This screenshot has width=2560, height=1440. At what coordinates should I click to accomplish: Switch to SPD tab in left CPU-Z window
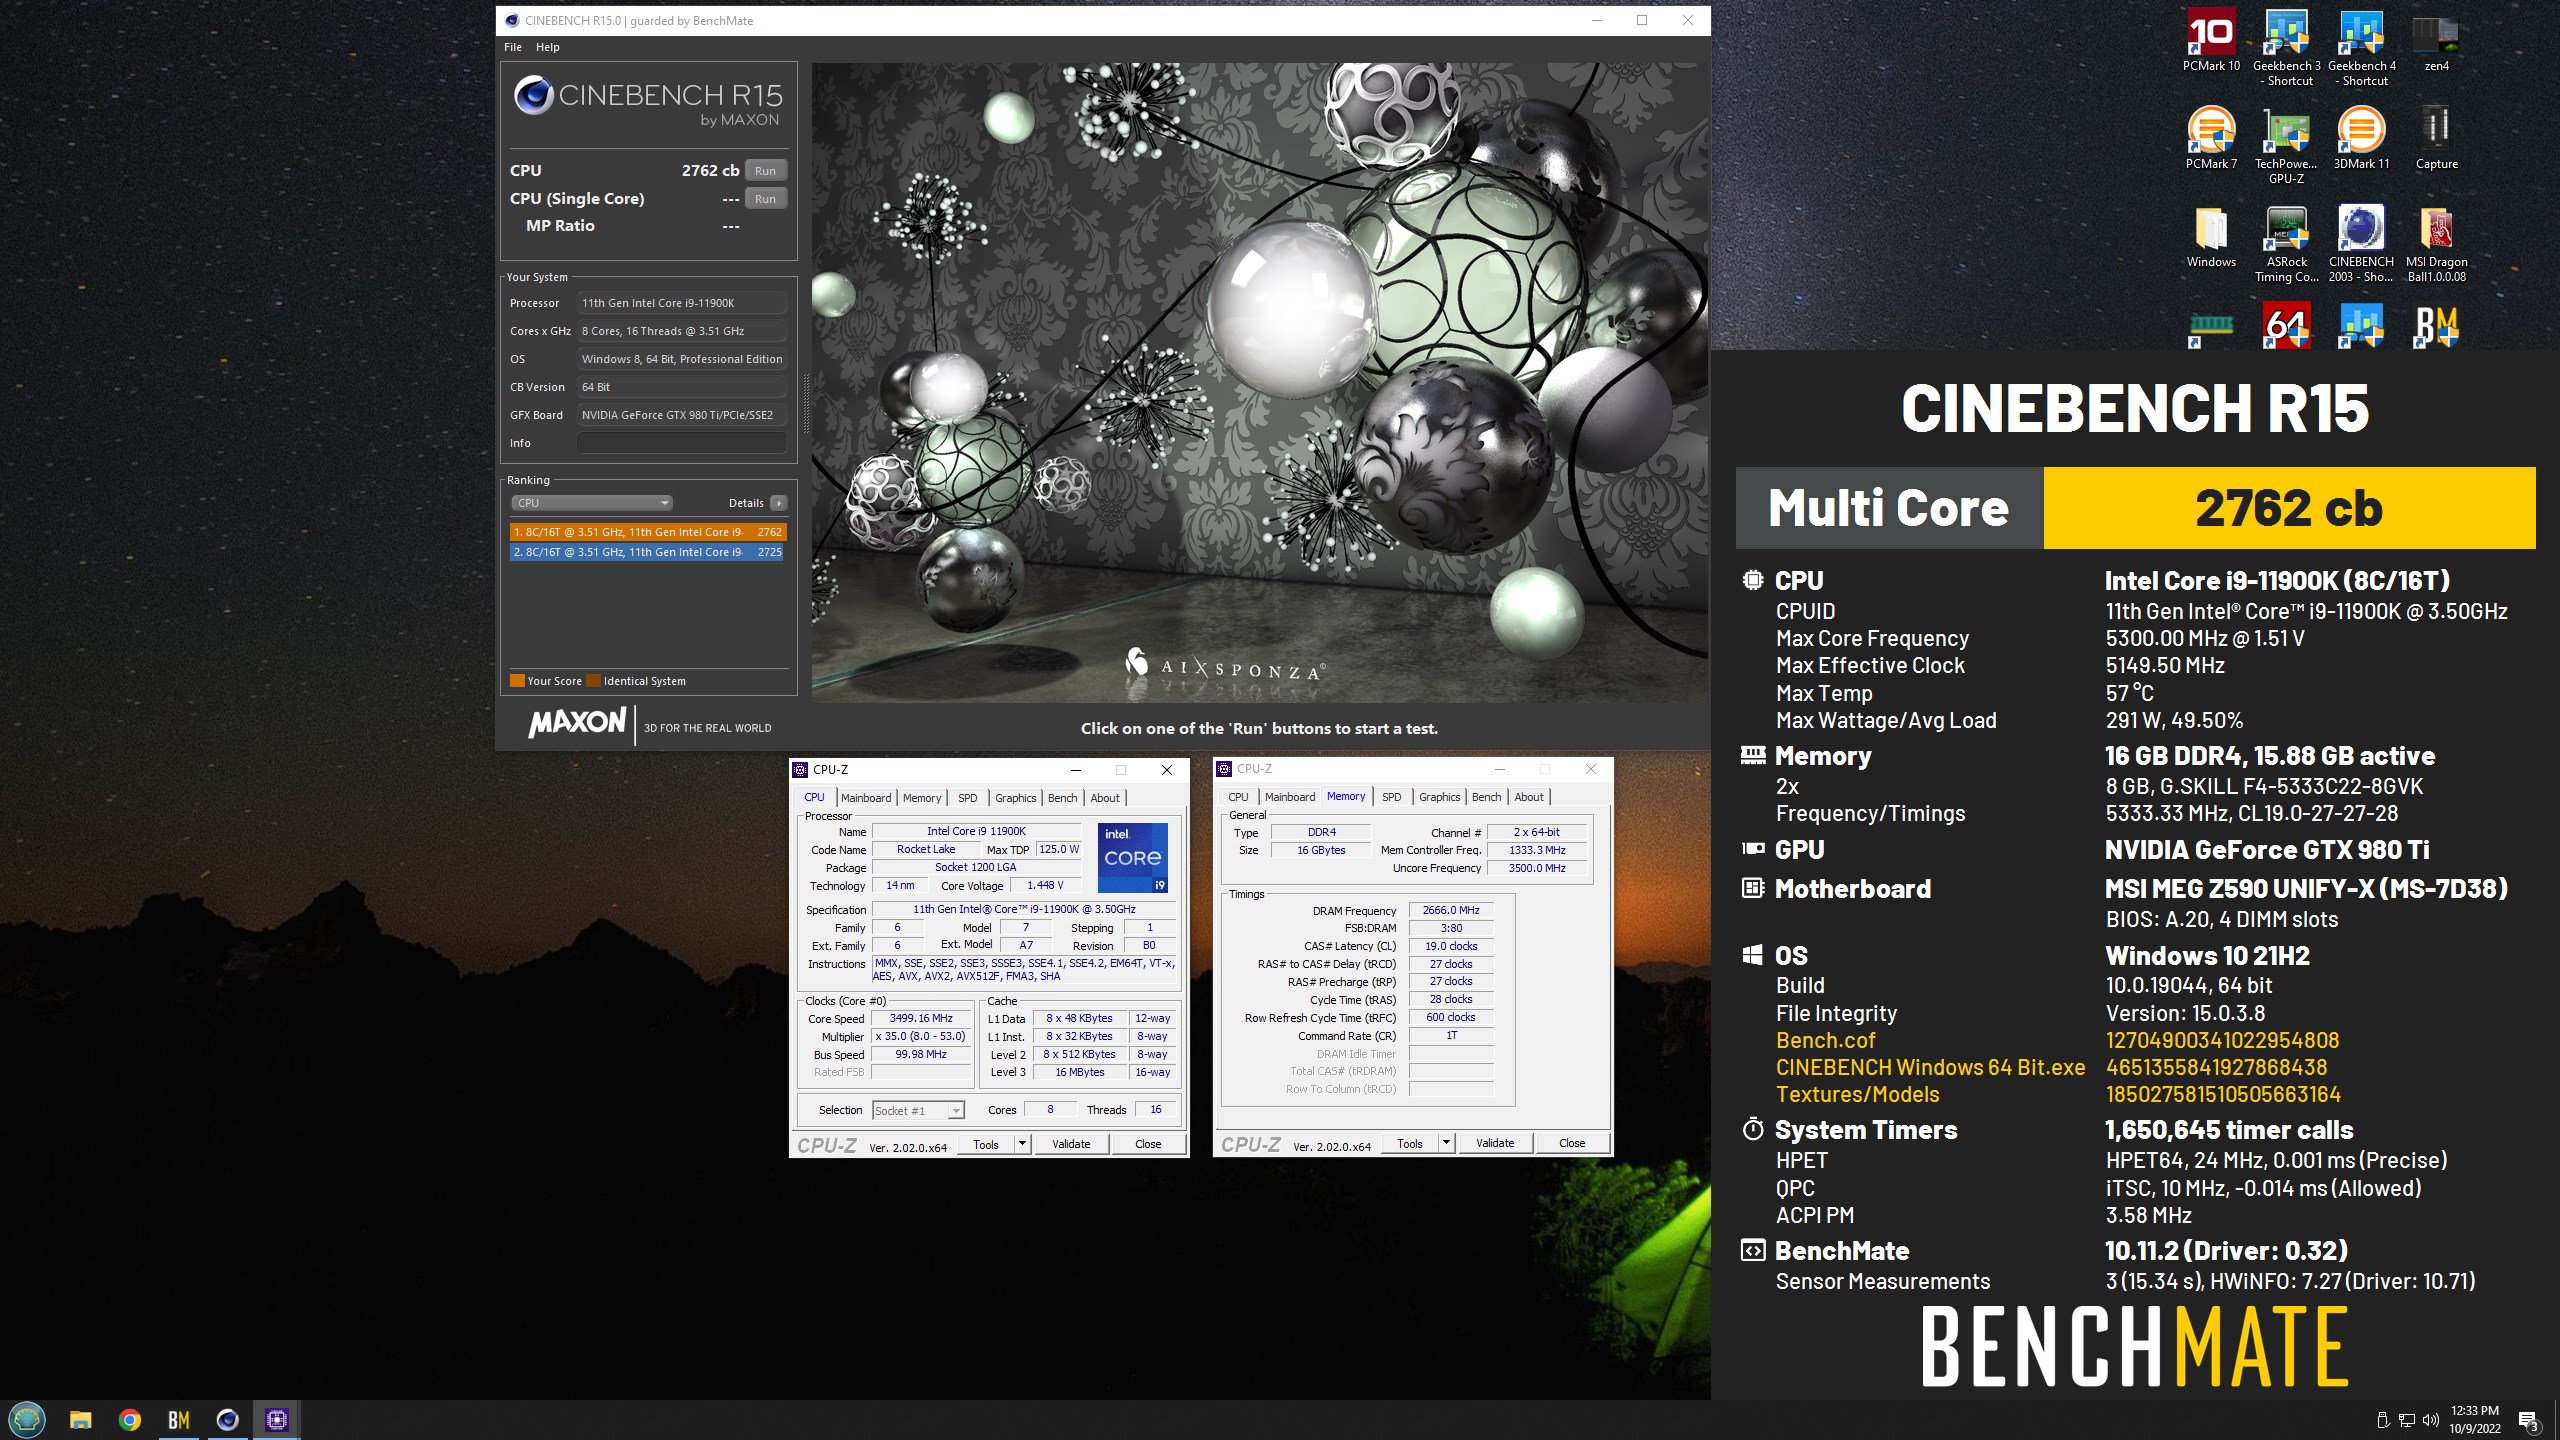(967, 797)
